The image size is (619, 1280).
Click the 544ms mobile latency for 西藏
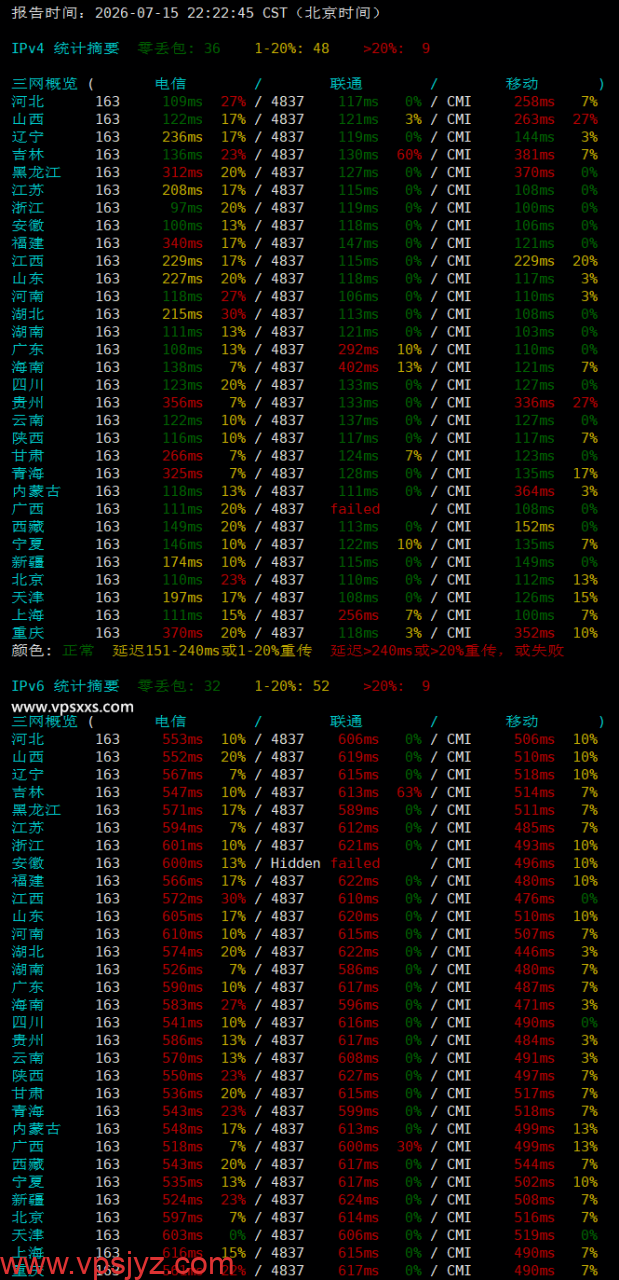[x=534, y=1165]
